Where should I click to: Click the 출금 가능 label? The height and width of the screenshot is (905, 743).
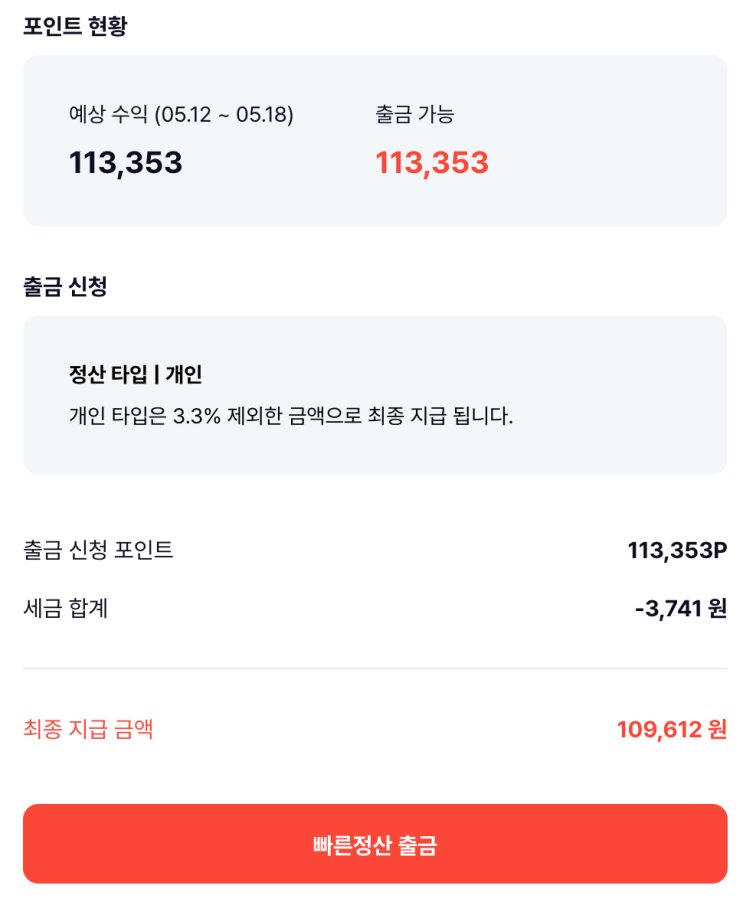tap(415, 115)
